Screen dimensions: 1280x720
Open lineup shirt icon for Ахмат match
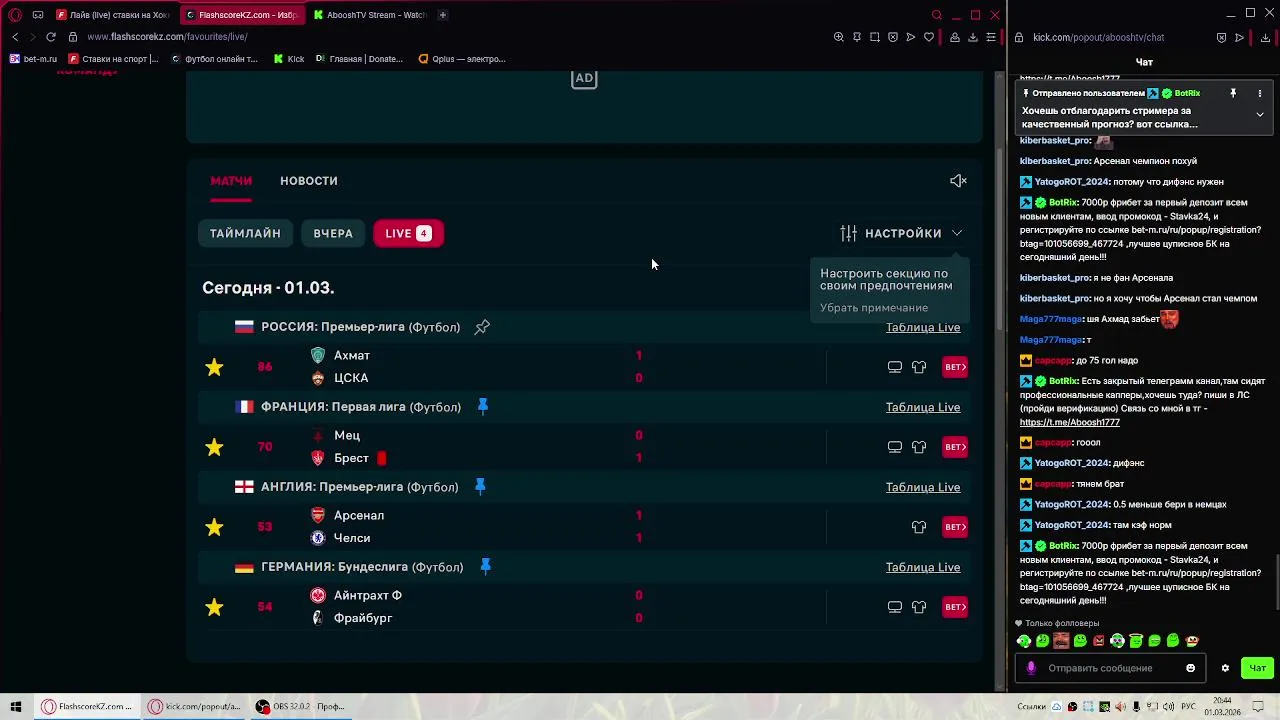pos(919,367)
